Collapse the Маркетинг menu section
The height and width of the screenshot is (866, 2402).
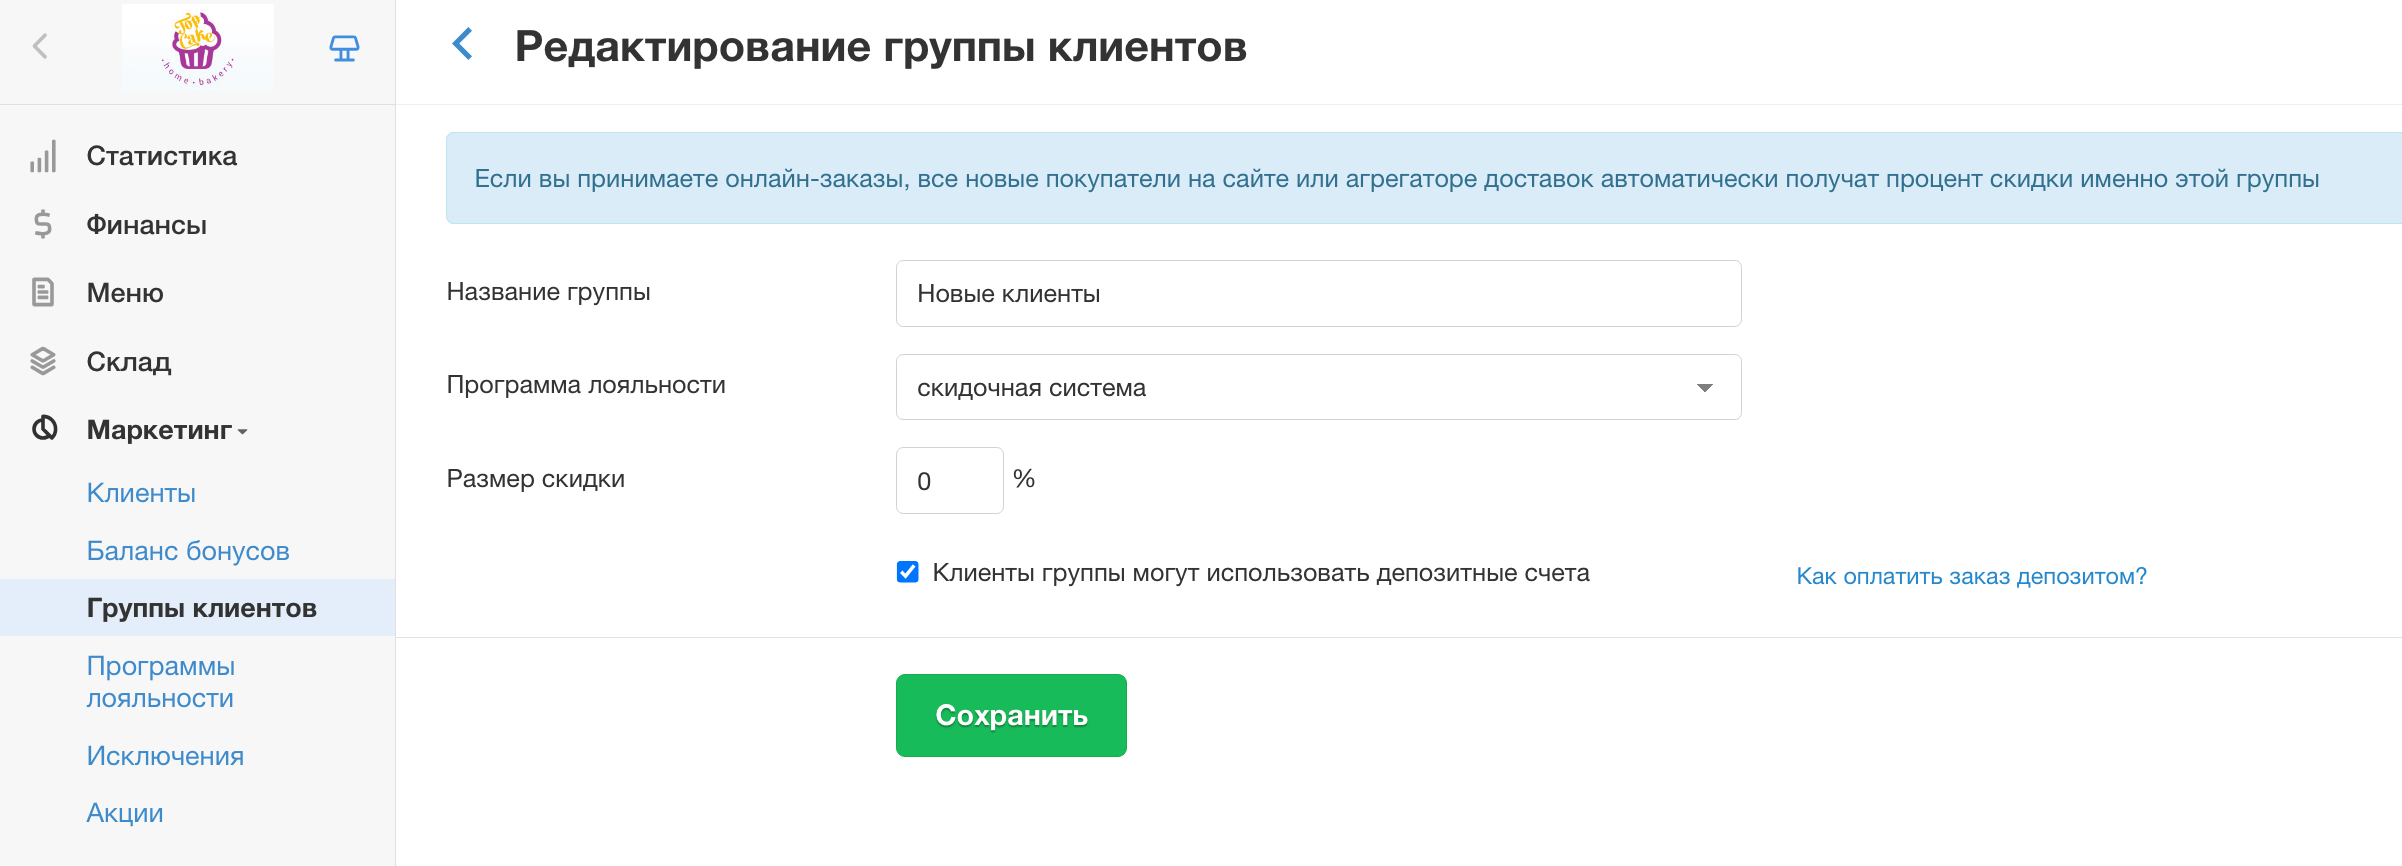pyautogui.click(x=167, y=430)
